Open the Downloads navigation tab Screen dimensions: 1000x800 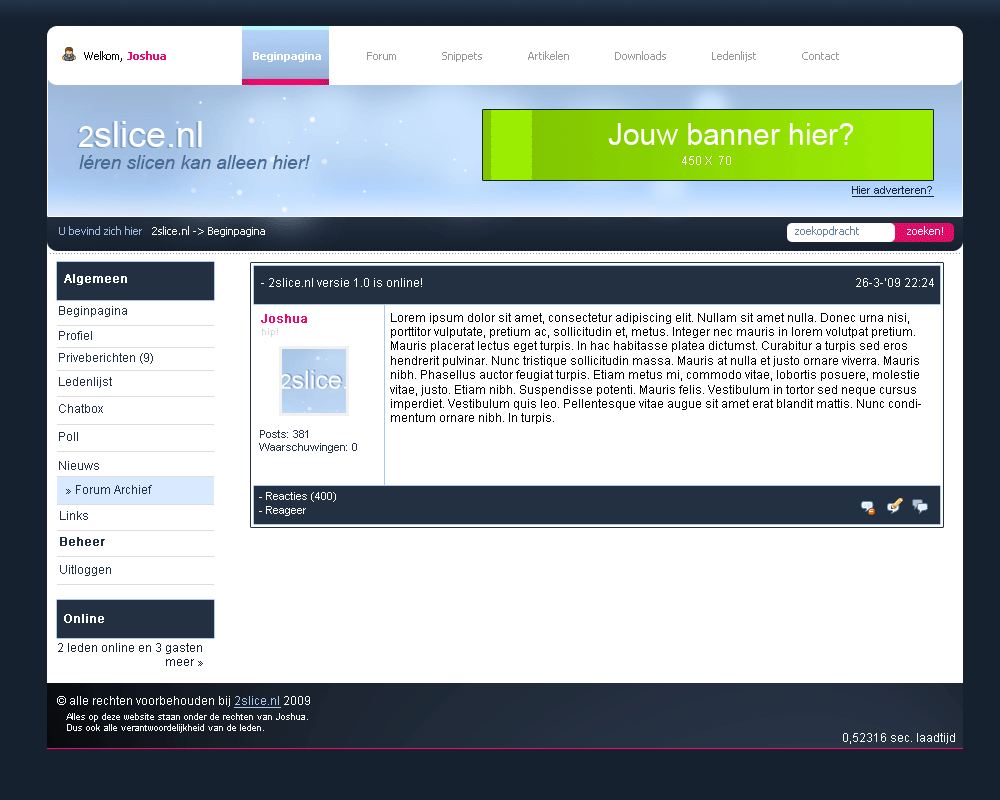point(640,56)
